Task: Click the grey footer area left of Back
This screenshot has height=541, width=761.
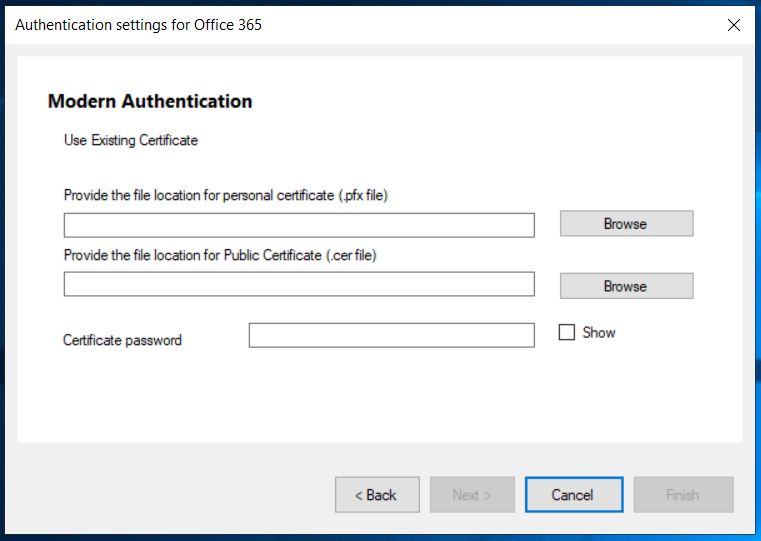Action: (170, 490)
